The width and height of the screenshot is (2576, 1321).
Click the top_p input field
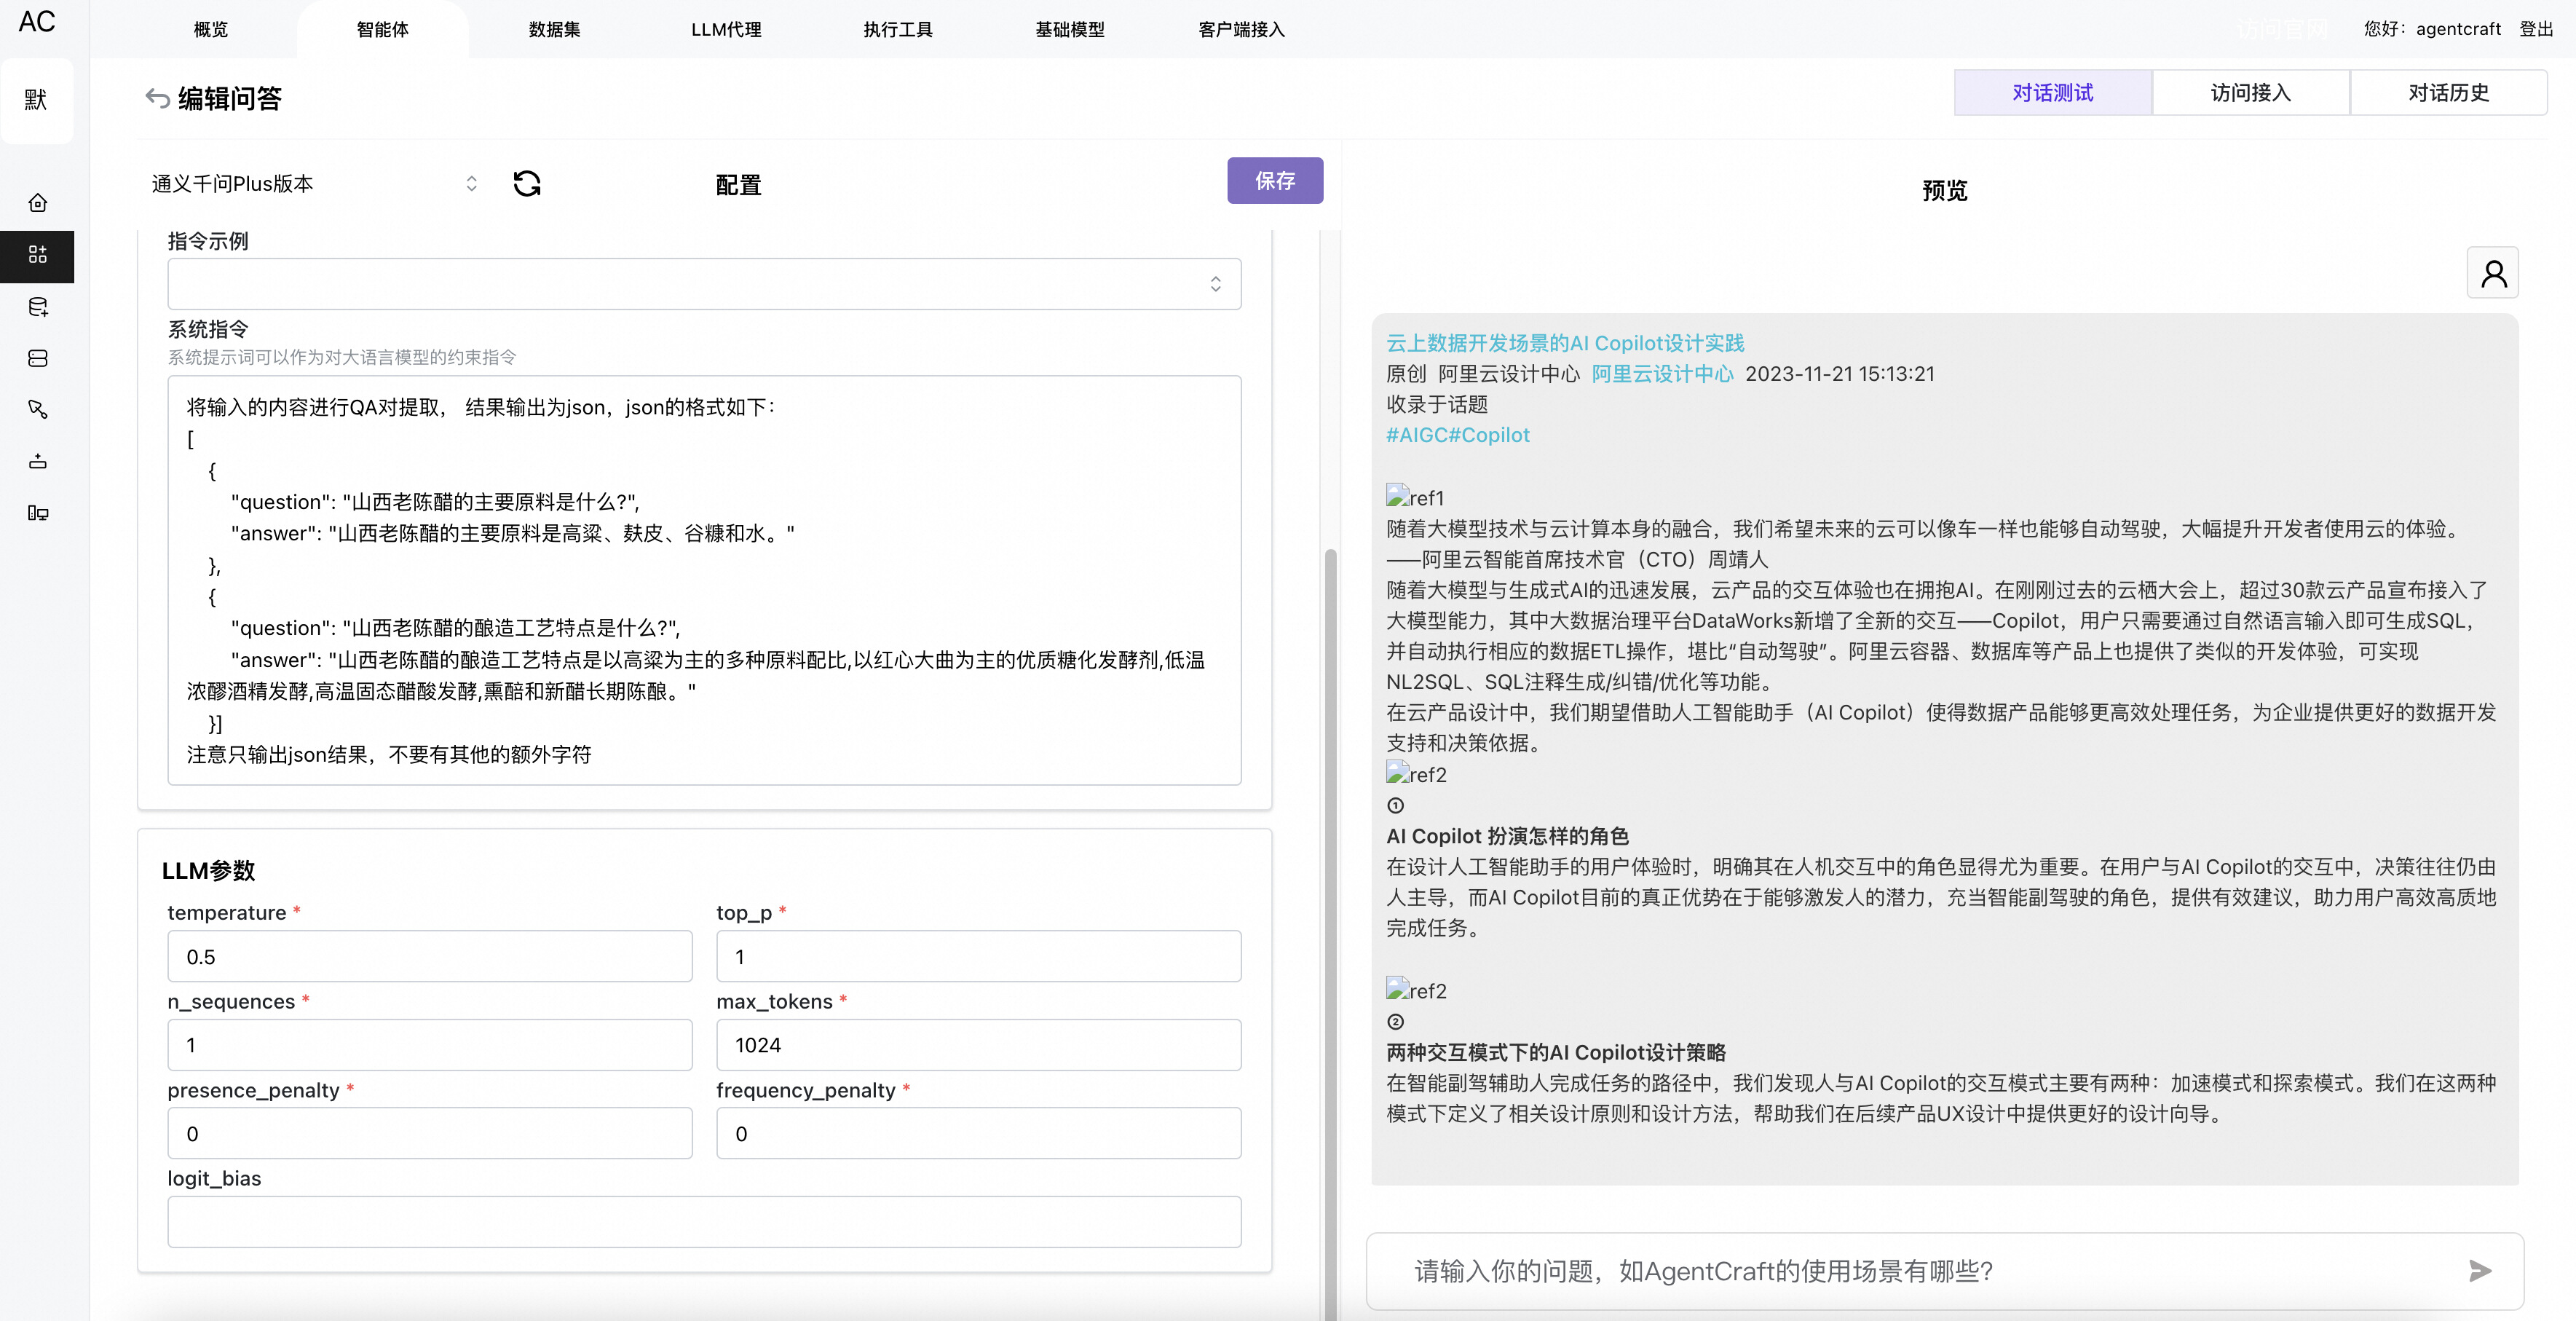(x=979, y=956)
